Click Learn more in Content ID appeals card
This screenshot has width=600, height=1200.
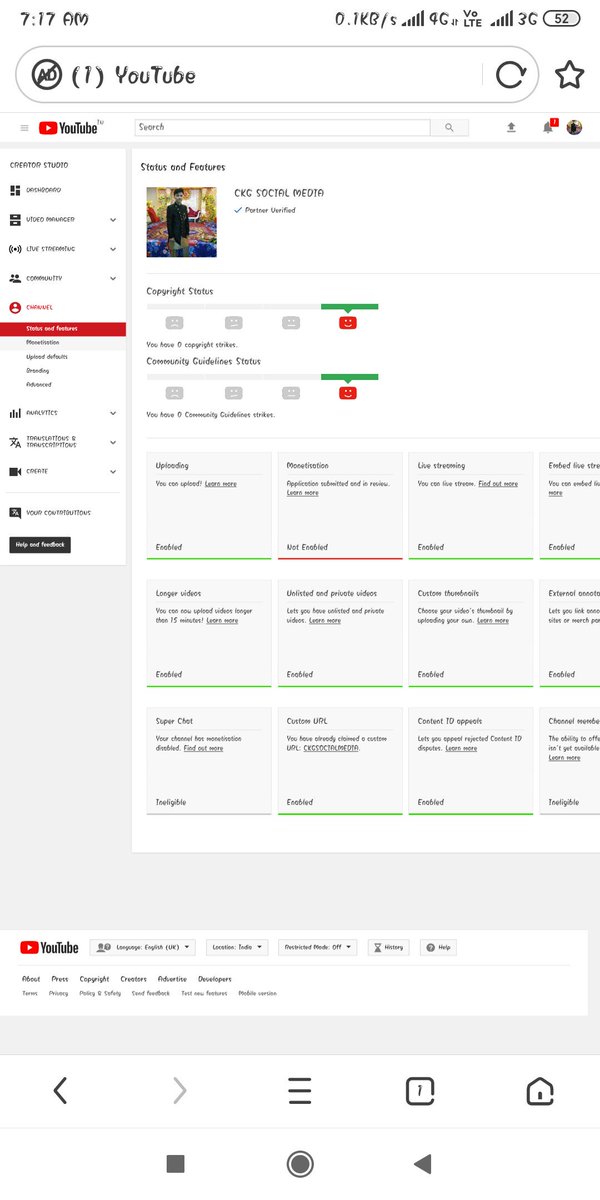pyautogui.click(x=461, y=748)
